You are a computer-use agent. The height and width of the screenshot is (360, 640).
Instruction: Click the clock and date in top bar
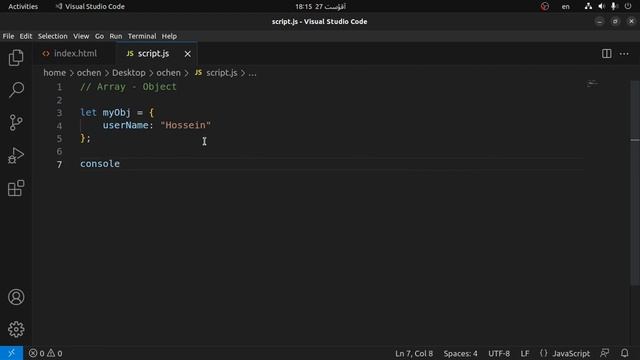pos(320,7)
